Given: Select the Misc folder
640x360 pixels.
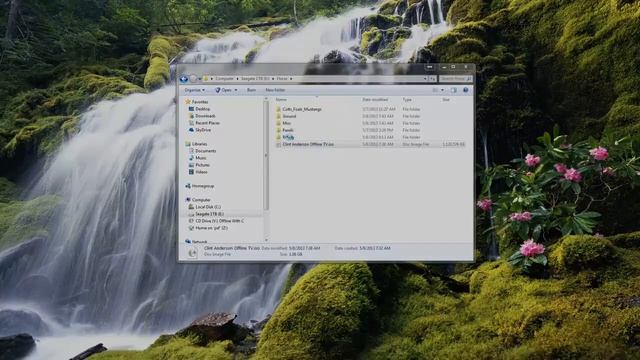Looking at the screenshot, I should (x=287, y=123).
